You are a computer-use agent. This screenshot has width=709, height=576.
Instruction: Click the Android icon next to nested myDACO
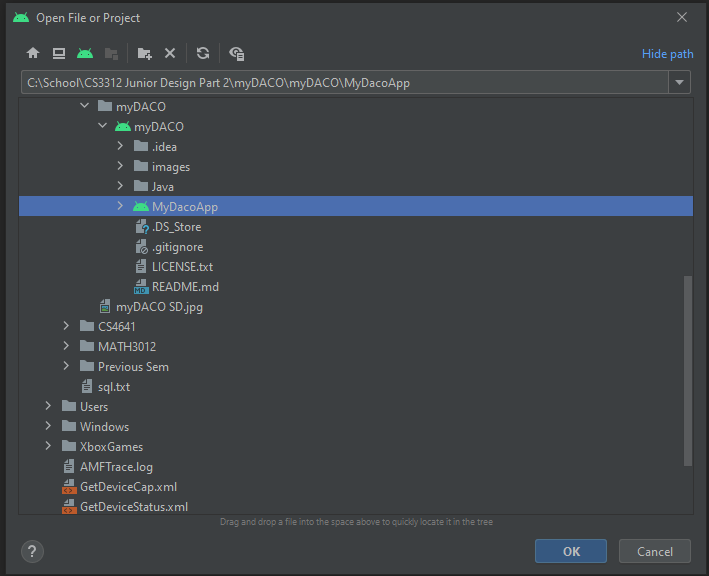(123, 127)
